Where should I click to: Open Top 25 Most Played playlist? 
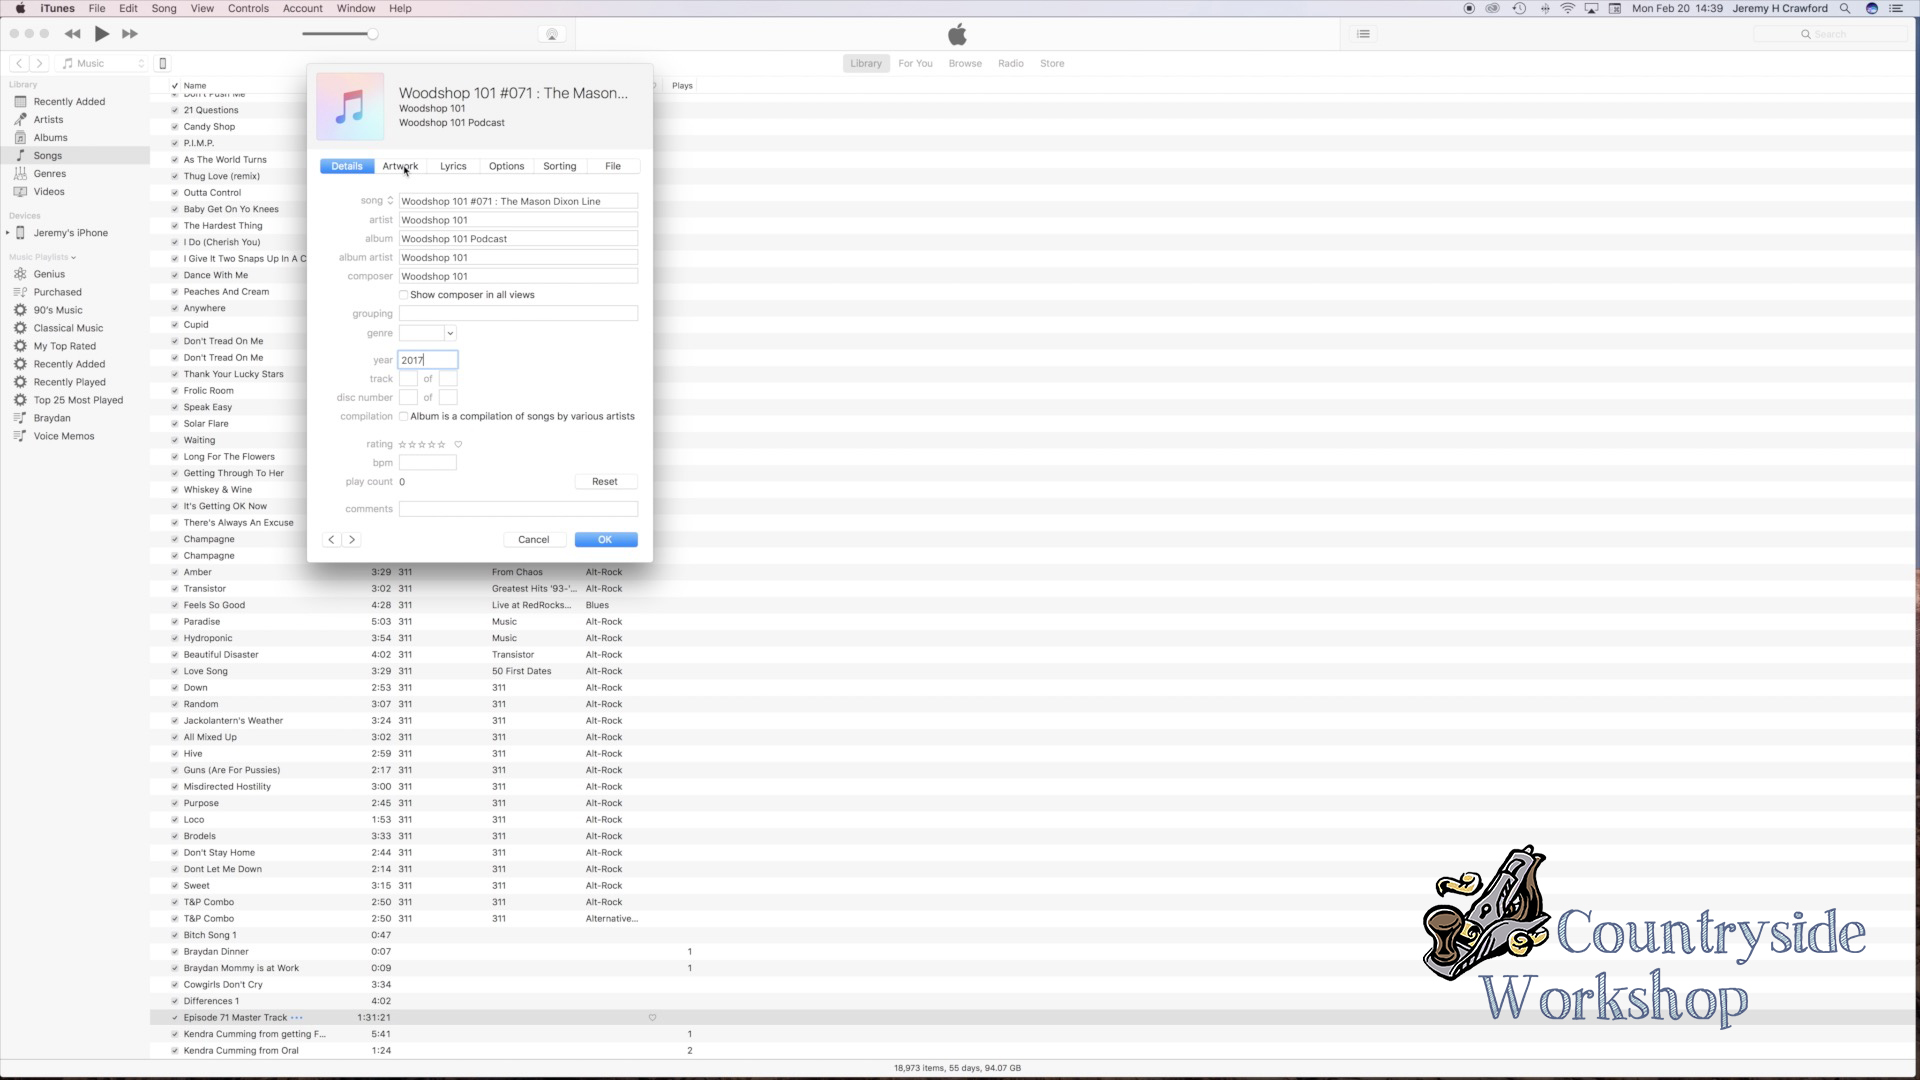78,400
